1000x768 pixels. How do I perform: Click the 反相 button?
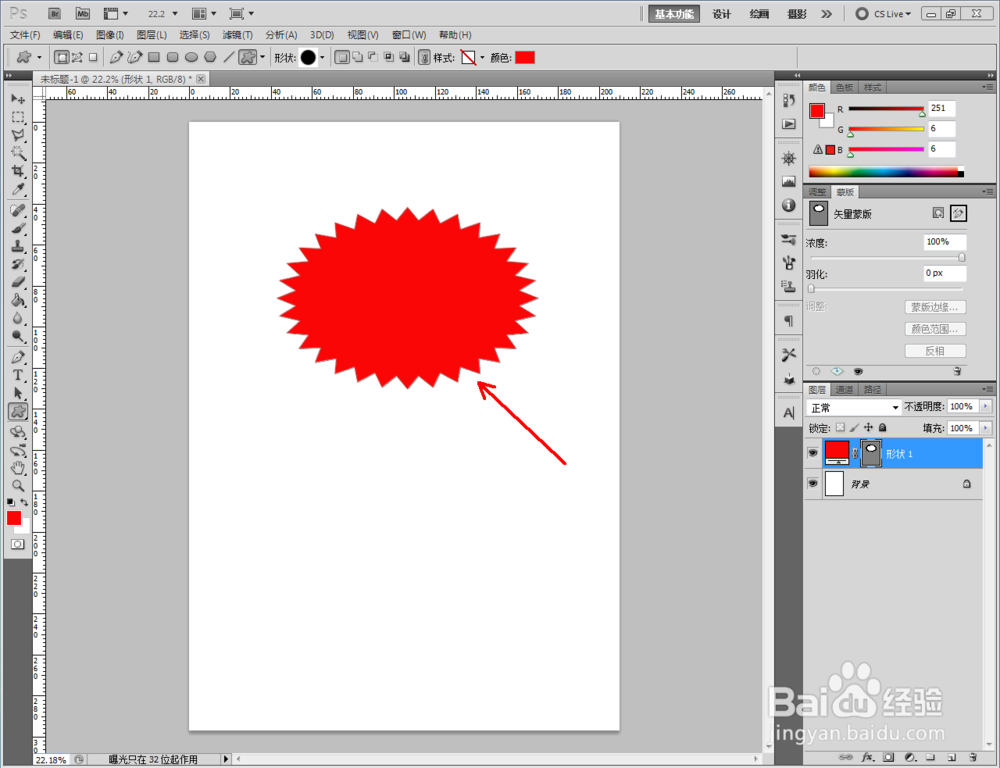[935, 351]
